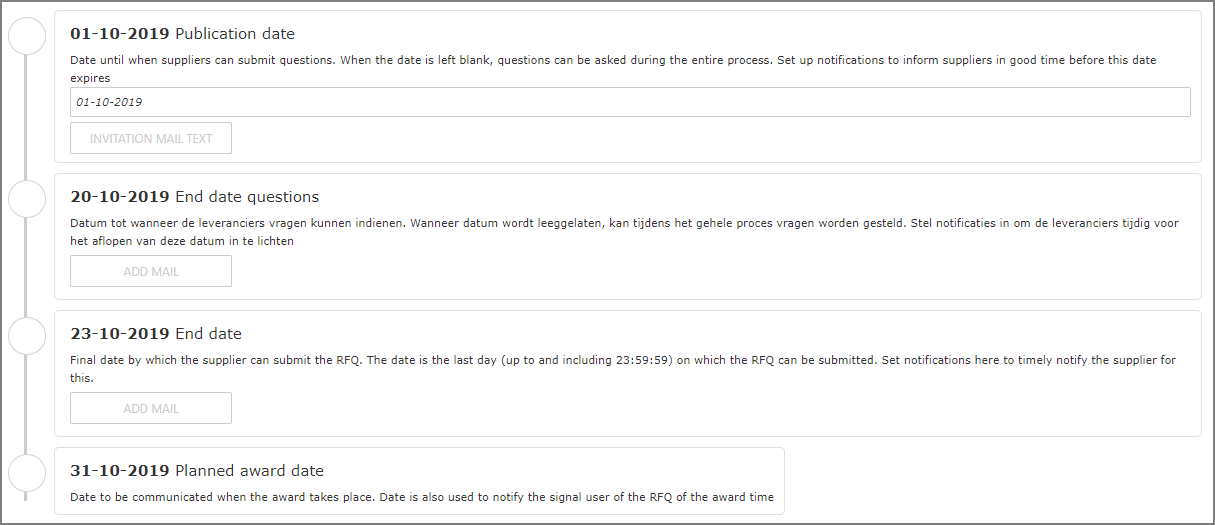Screen dimensions: 1215x525
Task: Select the End date questions timeline circle
Action: pyautogui.click(x=27, y=199)
